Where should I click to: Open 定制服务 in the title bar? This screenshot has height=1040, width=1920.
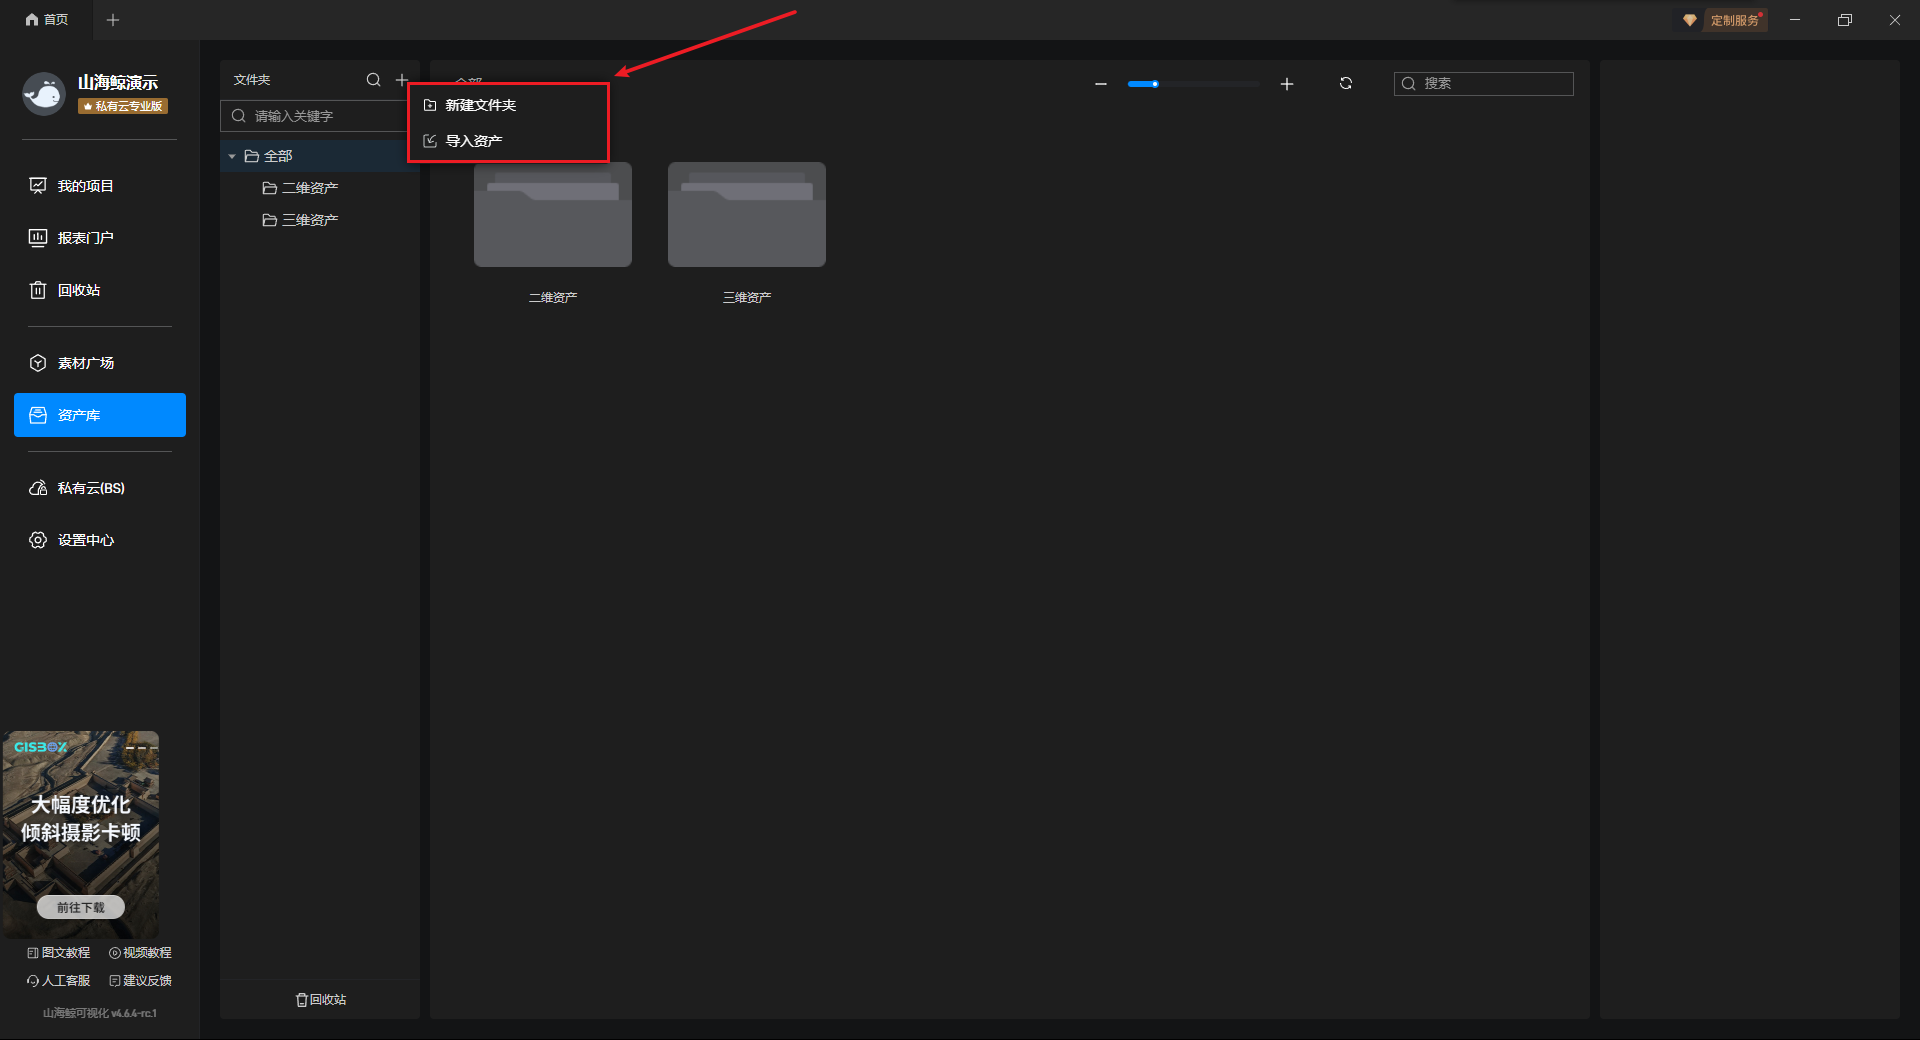1733,20
